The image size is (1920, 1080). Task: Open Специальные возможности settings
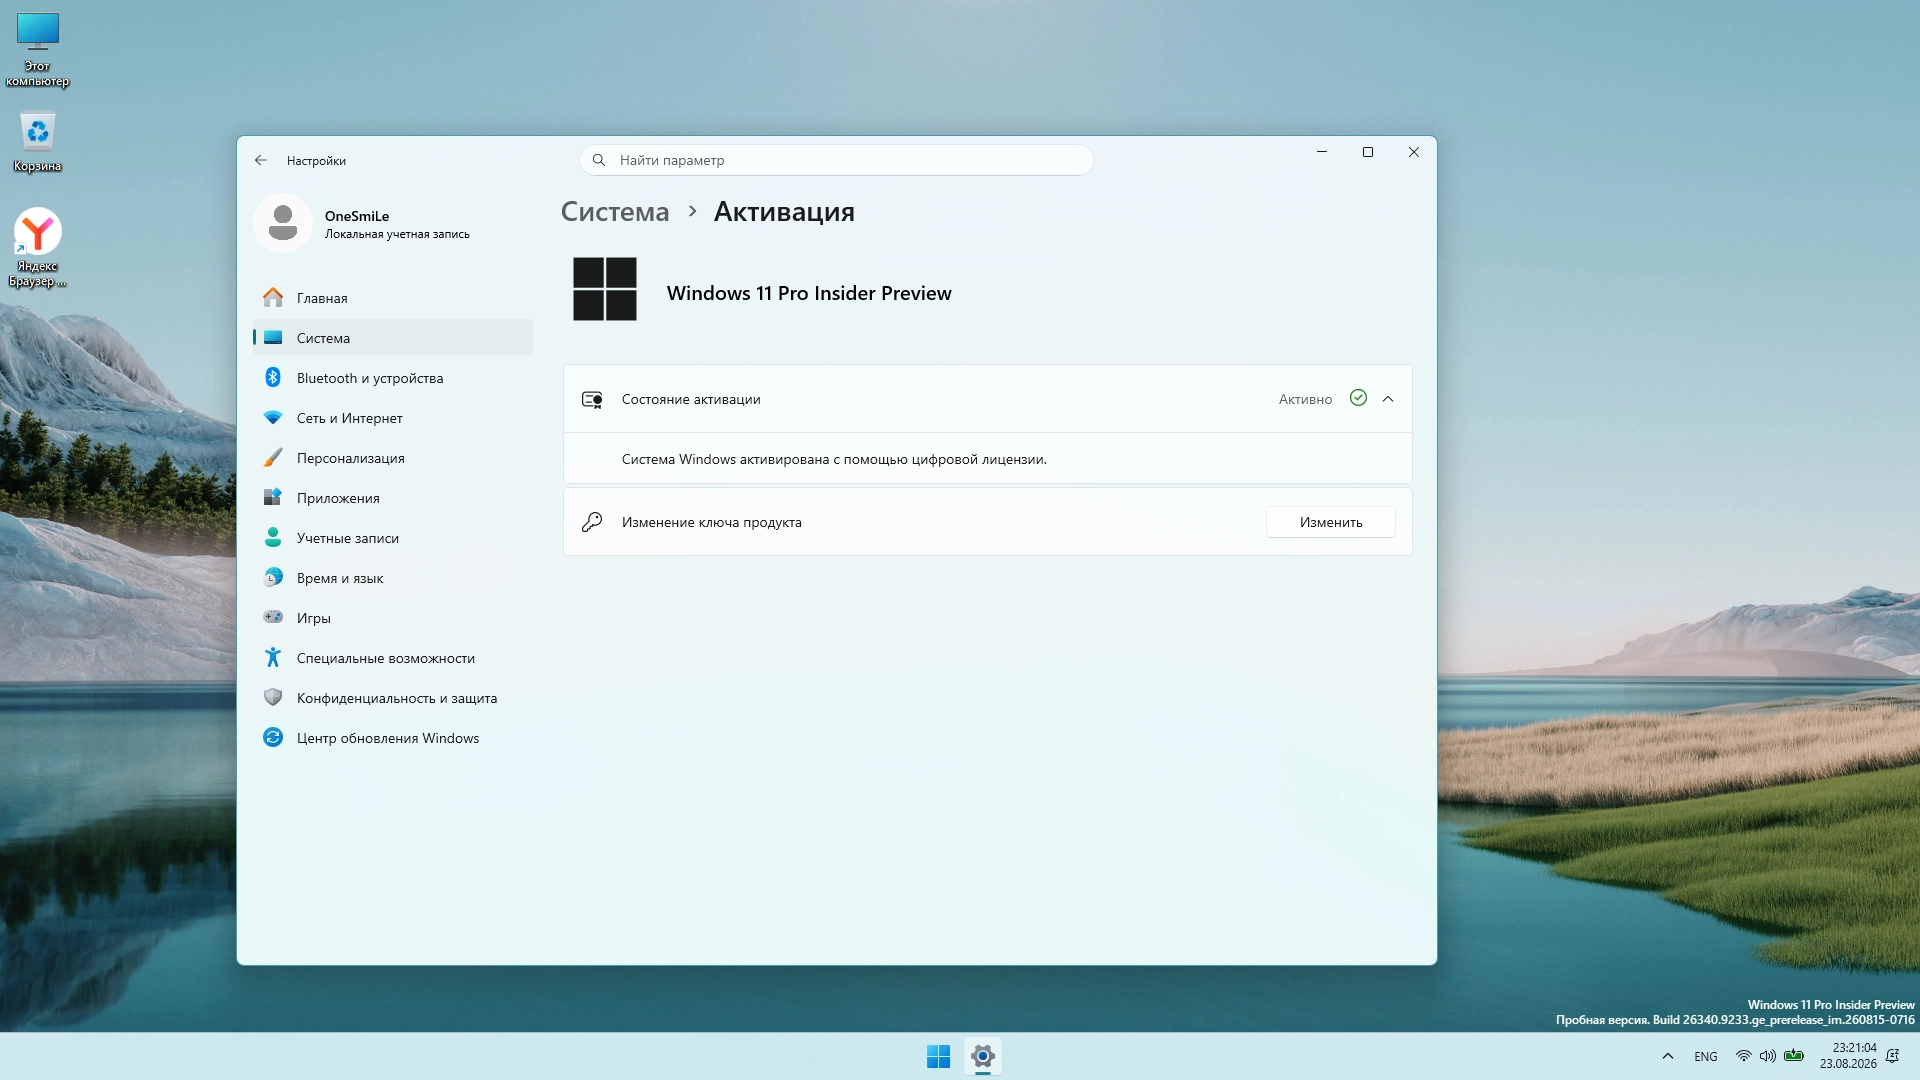393,658
